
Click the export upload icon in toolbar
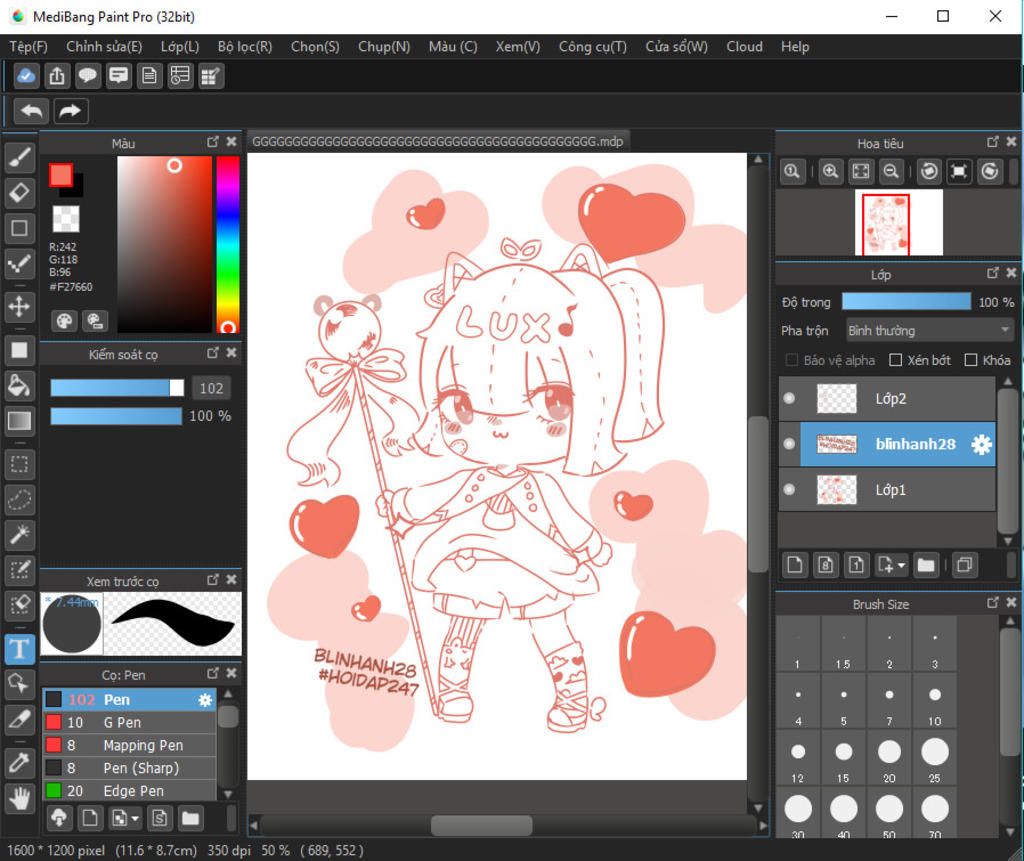57,76
